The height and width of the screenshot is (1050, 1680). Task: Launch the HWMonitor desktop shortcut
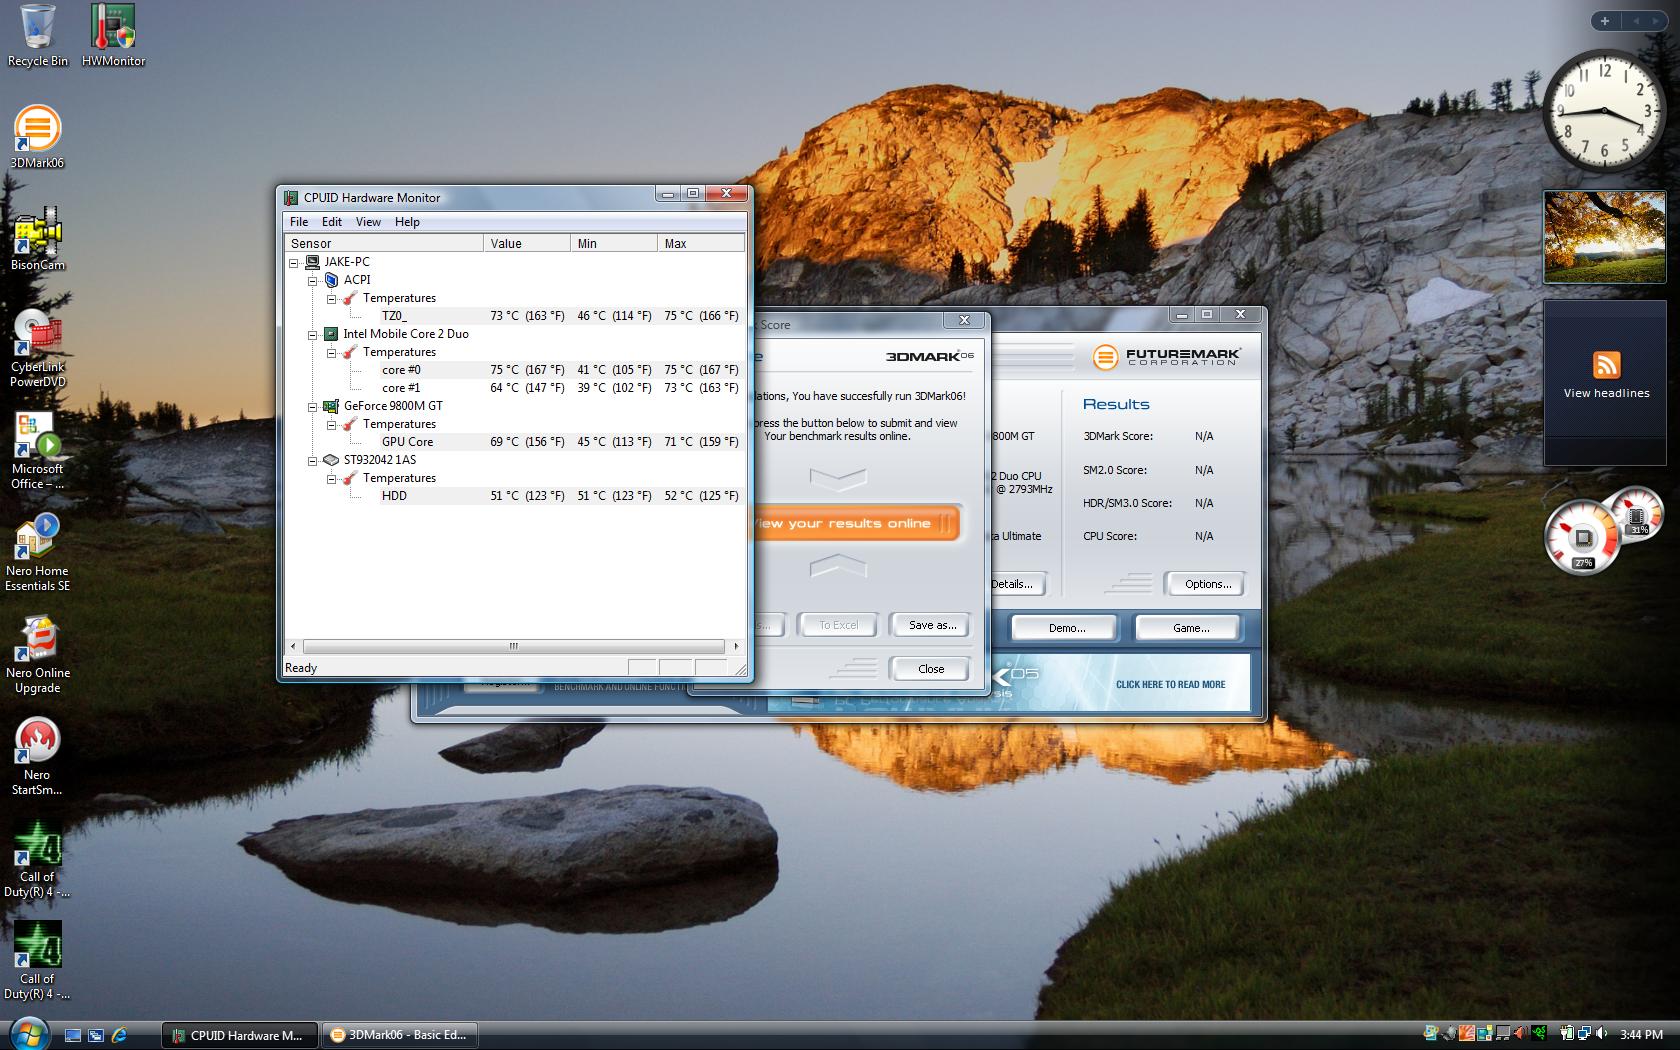point(113,35)
